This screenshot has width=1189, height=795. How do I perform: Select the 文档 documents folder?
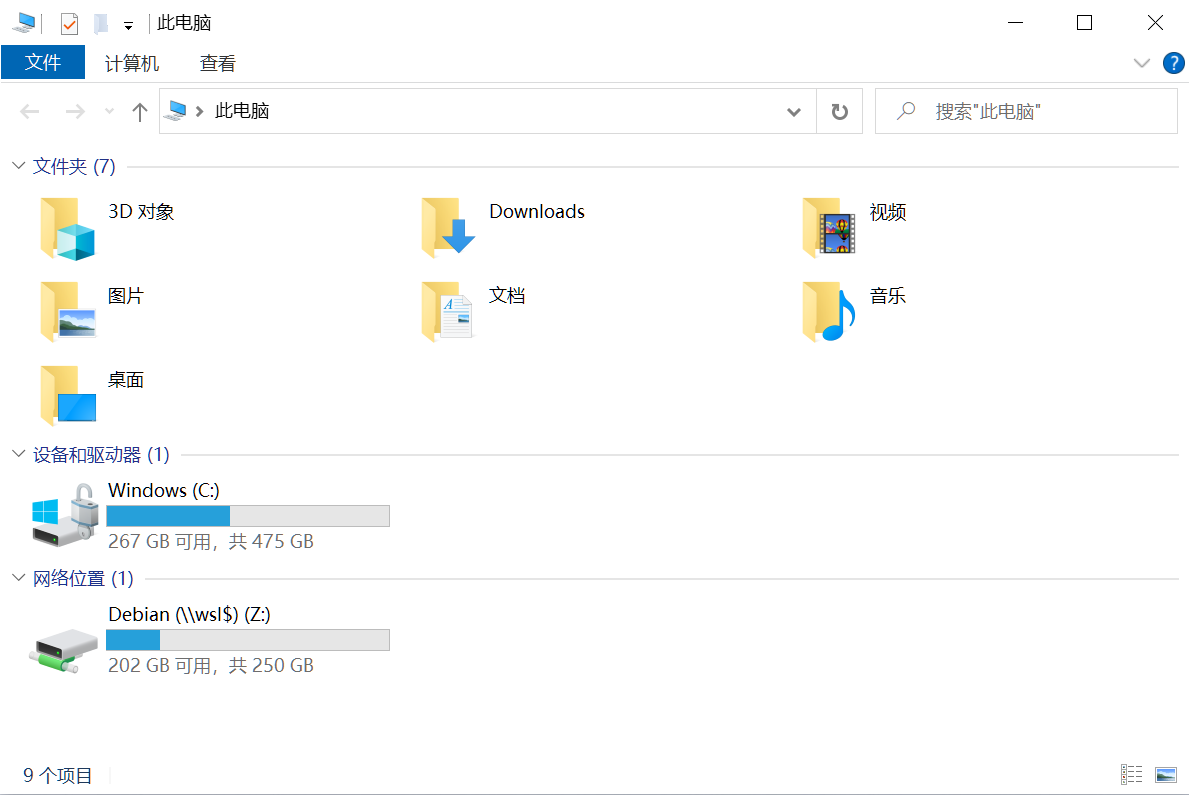coord(448,311)
